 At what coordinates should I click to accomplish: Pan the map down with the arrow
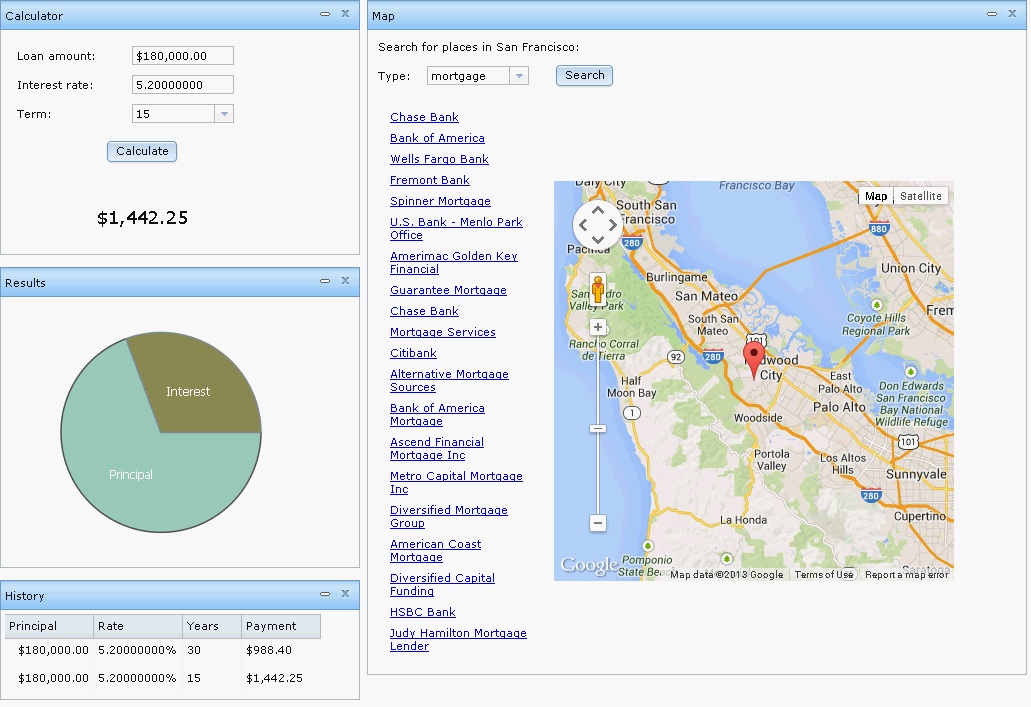tap(598, 239)
